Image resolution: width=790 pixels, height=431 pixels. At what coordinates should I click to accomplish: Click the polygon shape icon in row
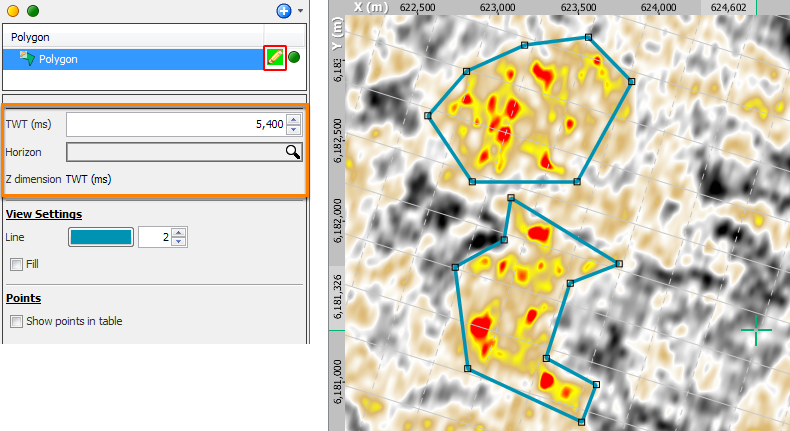point(27,58)
